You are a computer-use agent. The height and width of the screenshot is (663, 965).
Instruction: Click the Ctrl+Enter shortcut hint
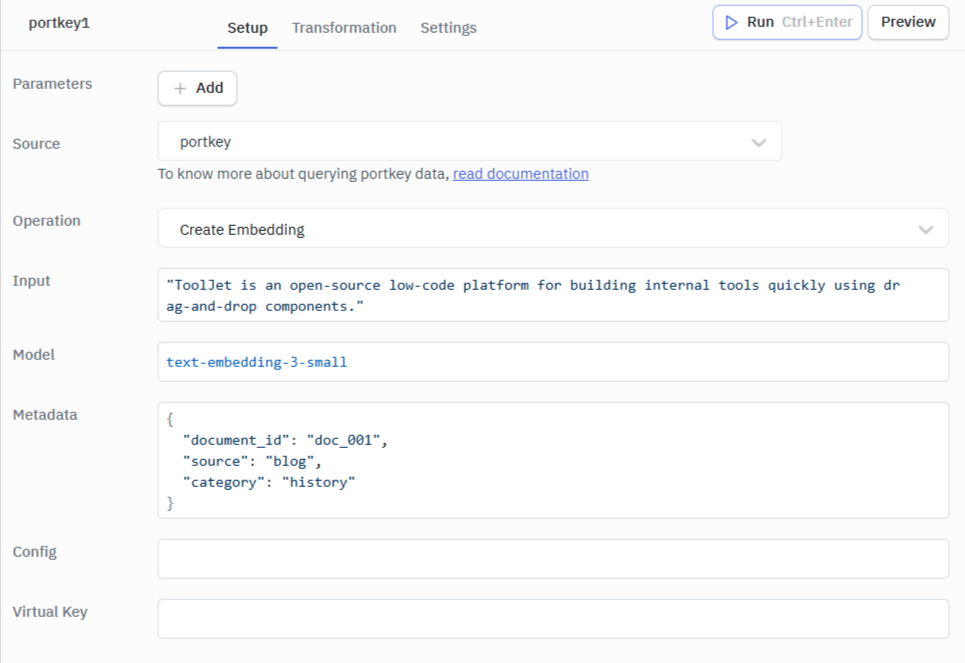point(817,22)
